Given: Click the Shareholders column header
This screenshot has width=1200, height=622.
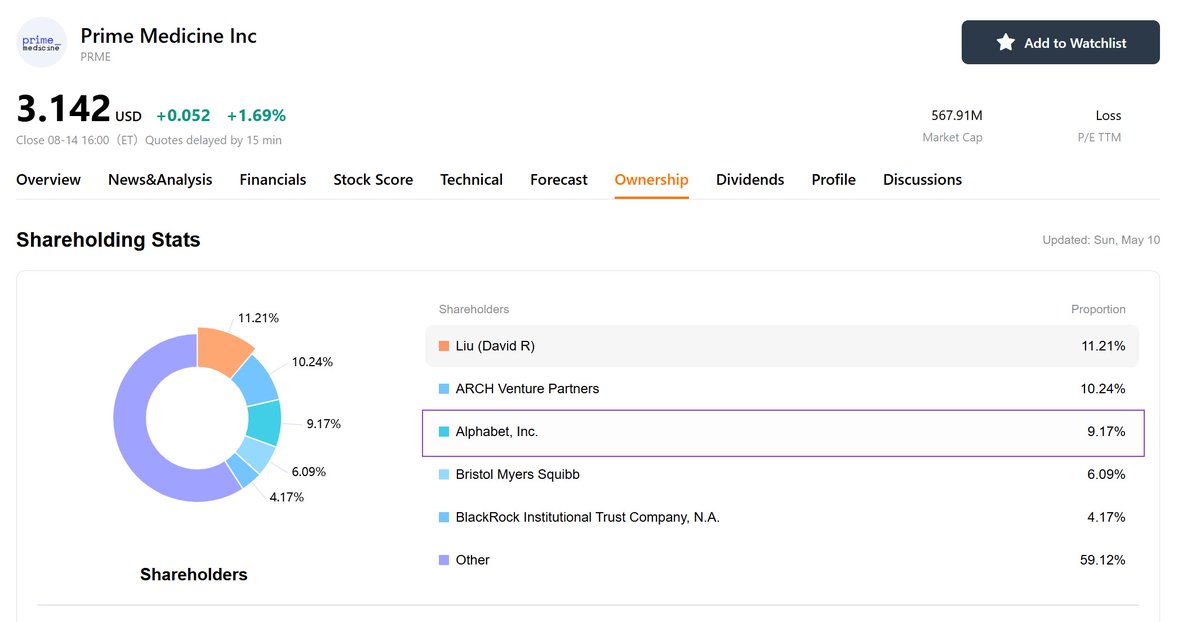Looking at the screenshot, I should pos(474,310).
